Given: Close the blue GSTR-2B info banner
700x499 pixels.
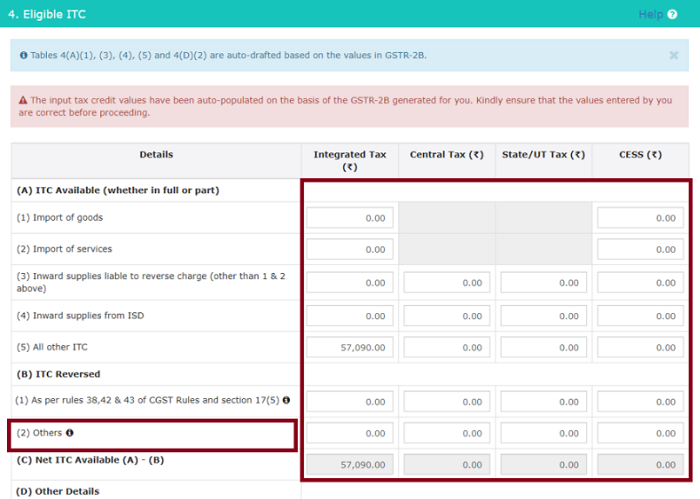Looking at the screenshot, I should (673, 55).
